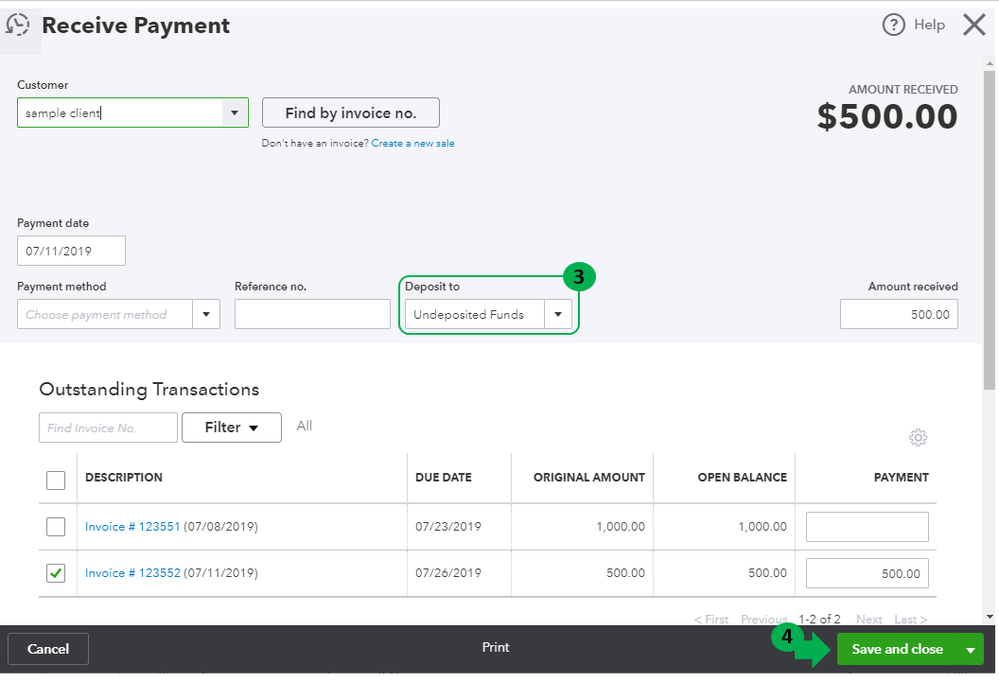999x681 pixels.
Task: Open the Deposit to dropdown
Action: tap(557, 314)
